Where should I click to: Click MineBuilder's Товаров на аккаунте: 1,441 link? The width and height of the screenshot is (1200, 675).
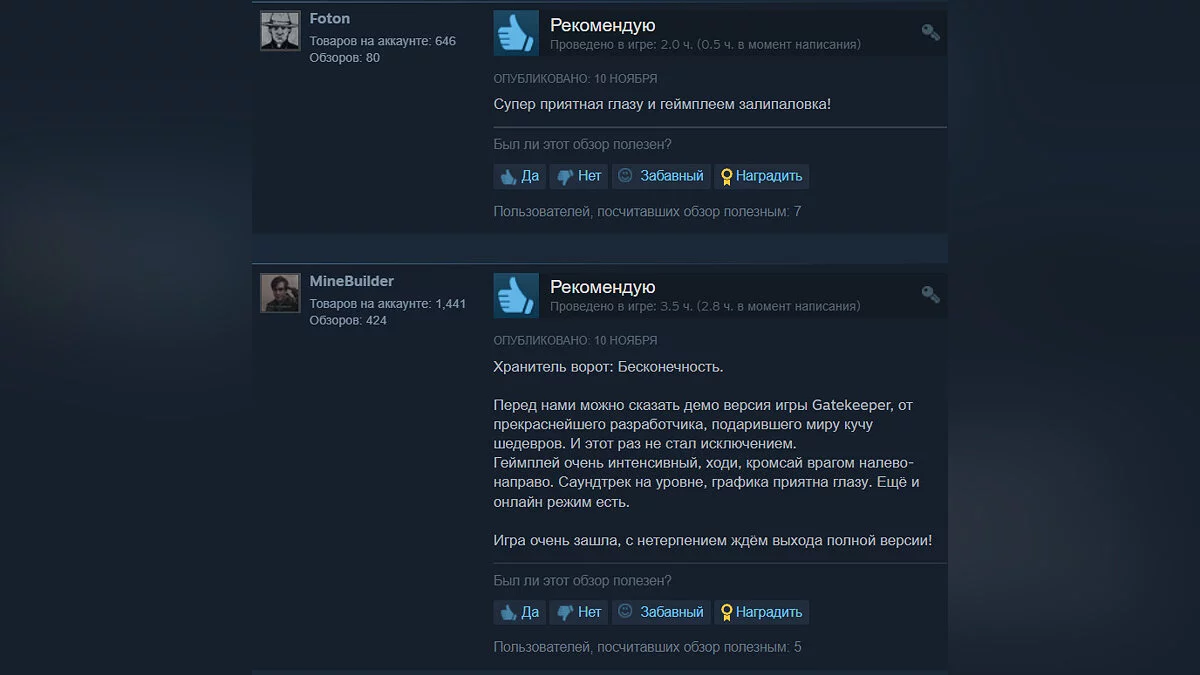[388, 304]
